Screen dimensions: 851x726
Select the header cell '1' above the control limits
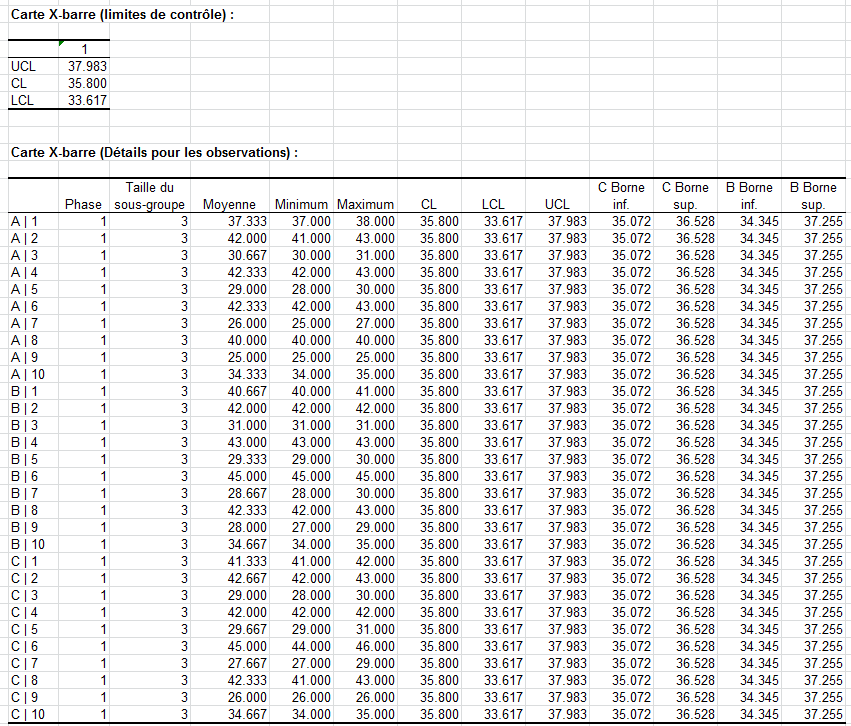(x=85, y=49)
